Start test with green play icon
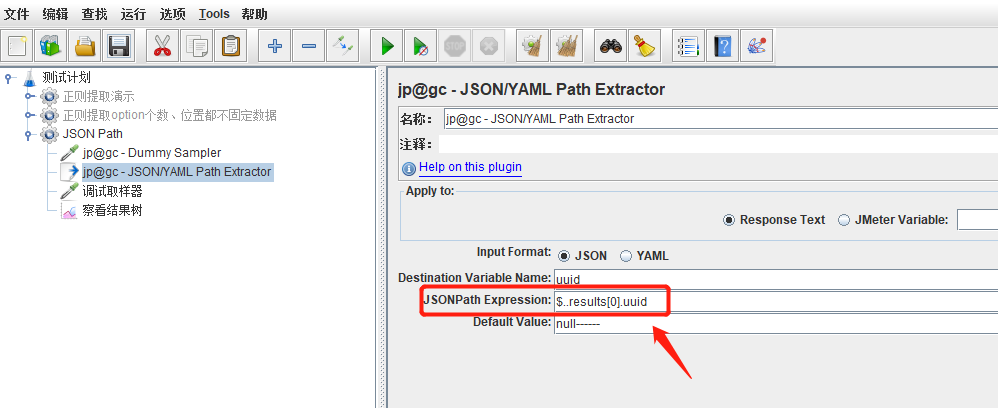The width and height of the screenshot is (998, 408). coord(386,46)
